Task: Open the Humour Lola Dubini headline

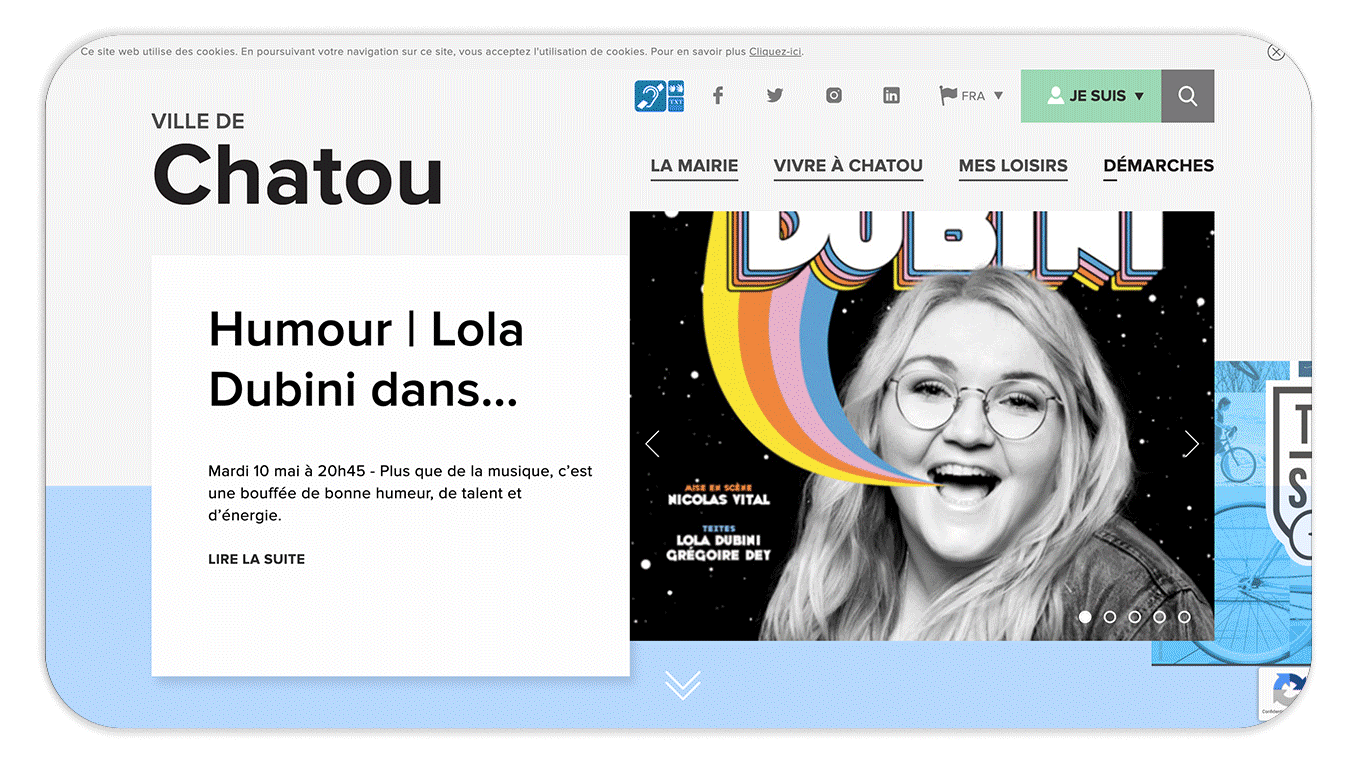Action: 366,359
